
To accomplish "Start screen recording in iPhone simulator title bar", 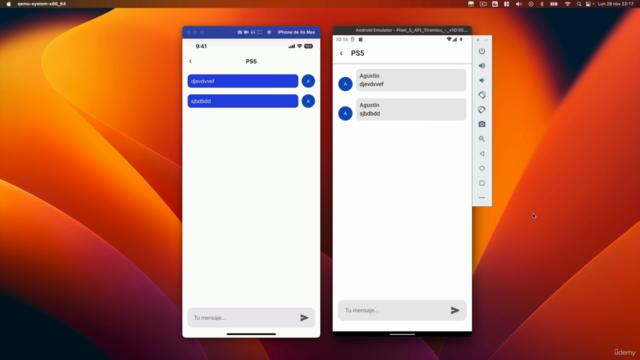I will [x=246, y=32].
